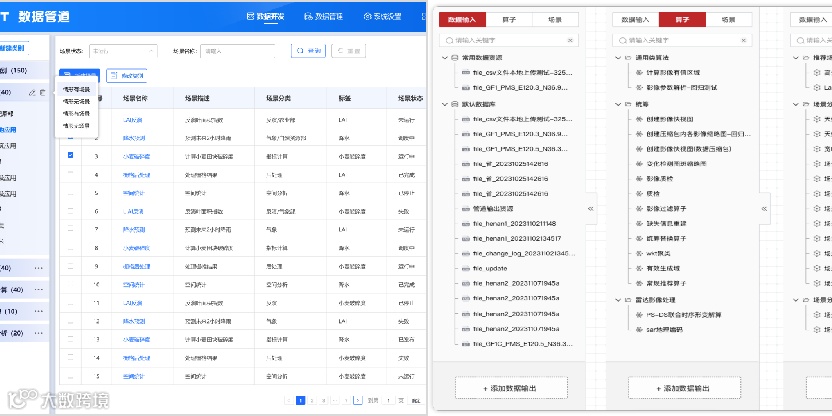Click the database icon beside 默认数据库
The width and height of the screenshot is (832, 416).
[455, 105]
